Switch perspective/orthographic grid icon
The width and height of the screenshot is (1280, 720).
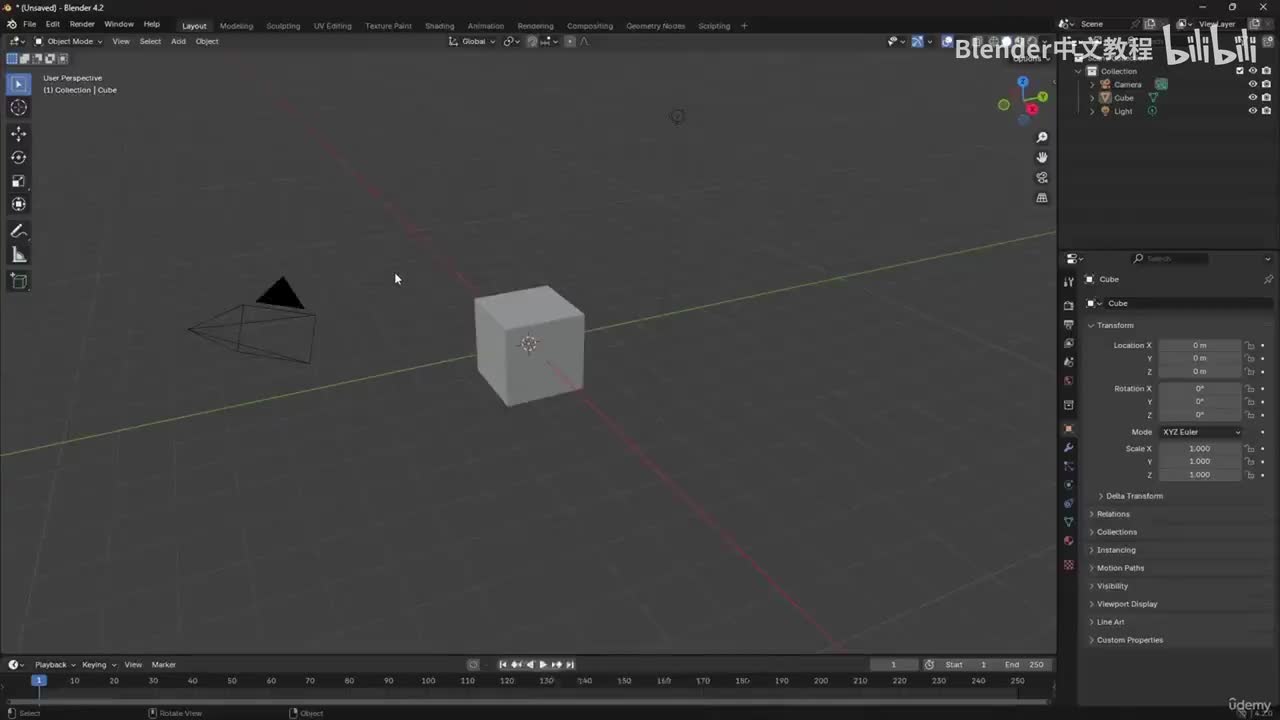(x=1042, y=198)
